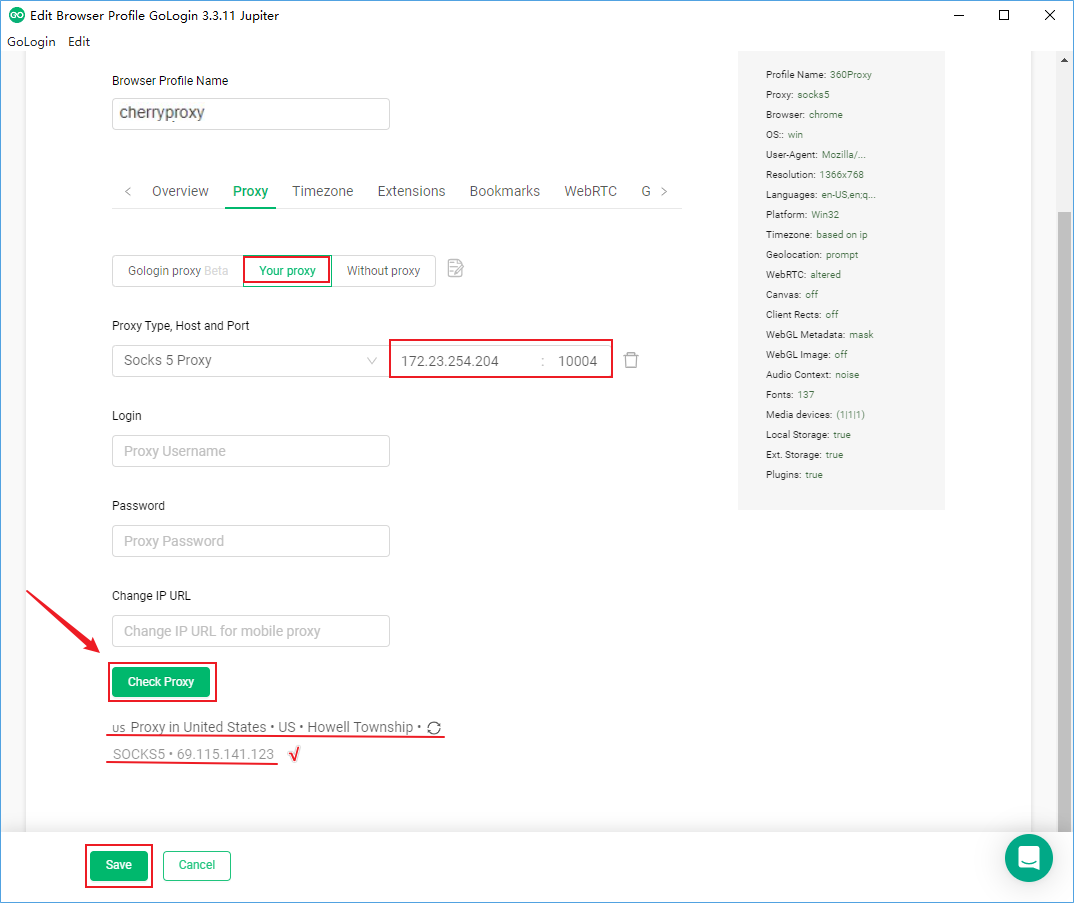Expand the Socks 5 Proxy type dropdown
This screenshot has height=903, width=1074.
pyautogui.click(x=250, y=360)
